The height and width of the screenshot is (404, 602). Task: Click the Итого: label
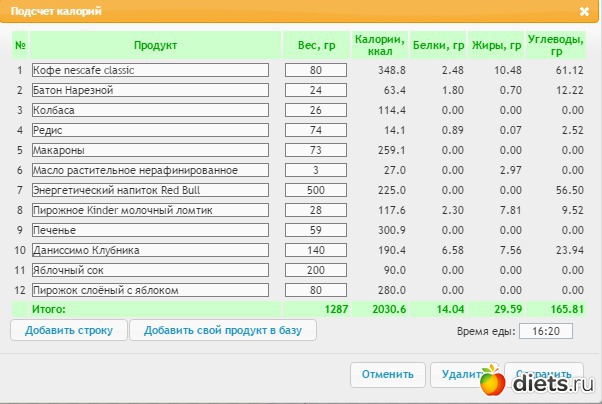click(49, 309)
